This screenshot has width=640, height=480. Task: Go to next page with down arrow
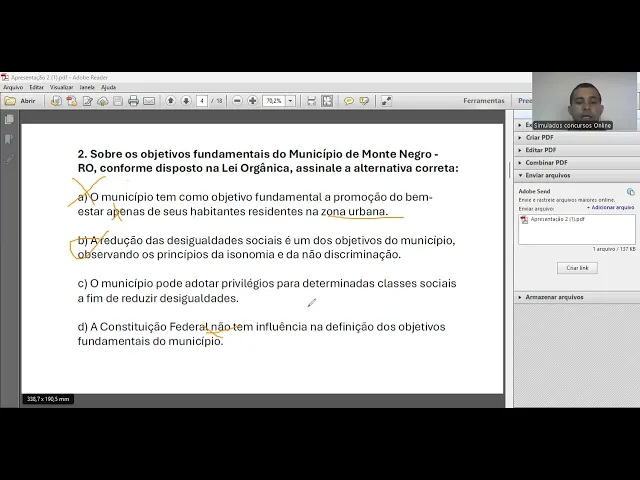click(x=186, y=100)
